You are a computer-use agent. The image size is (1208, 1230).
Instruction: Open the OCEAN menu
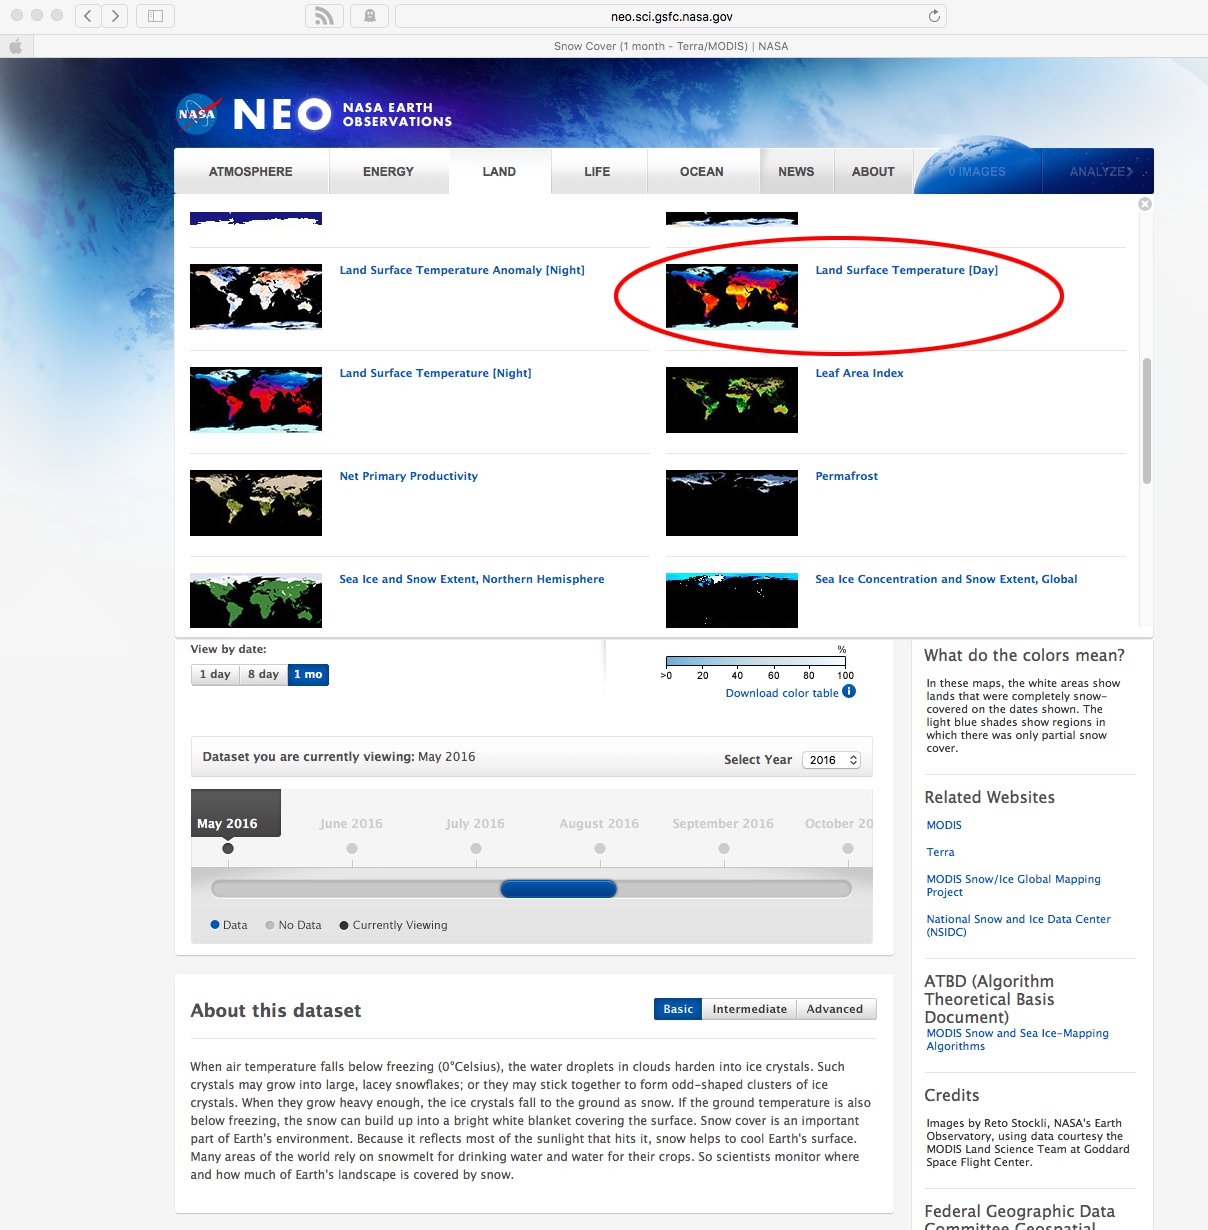pos(701,172)
